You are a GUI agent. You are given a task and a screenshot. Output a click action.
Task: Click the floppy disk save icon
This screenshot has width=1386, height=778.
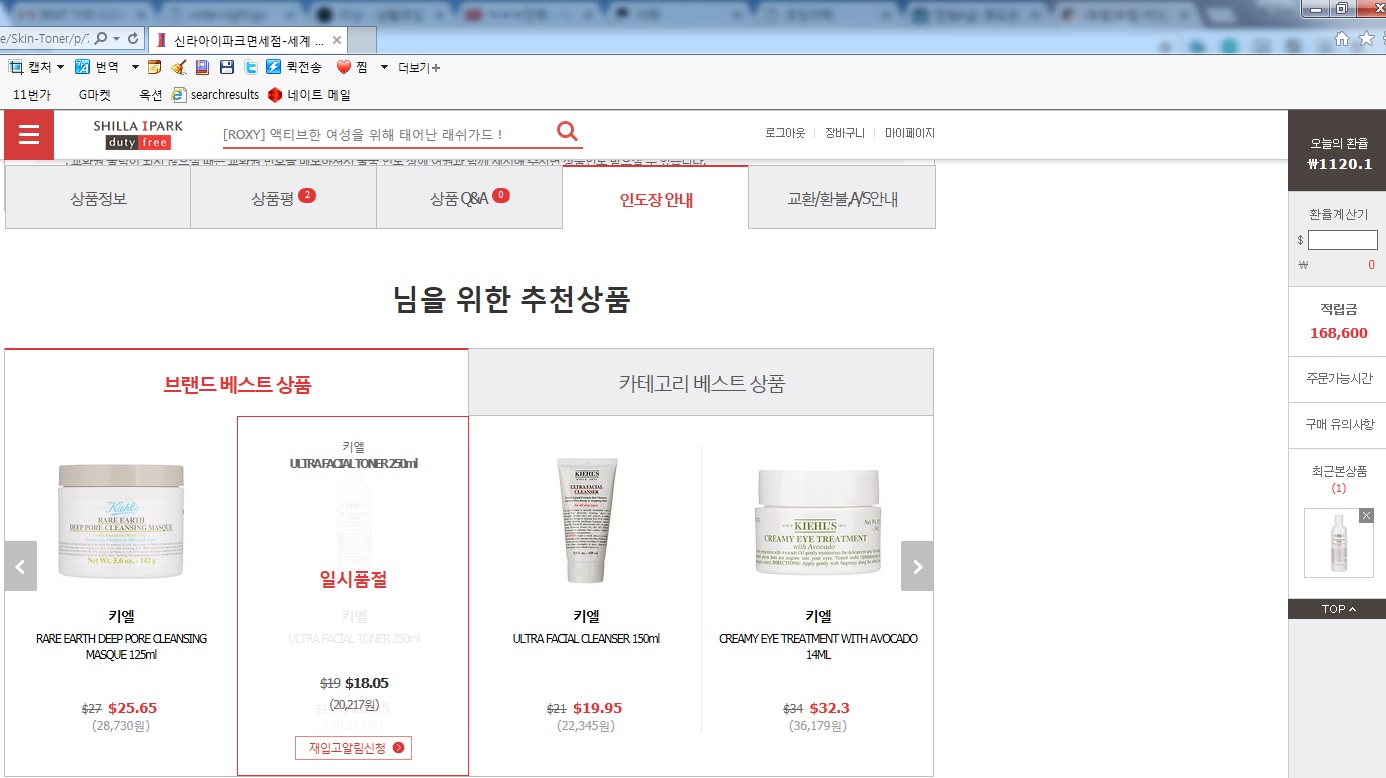227,67
